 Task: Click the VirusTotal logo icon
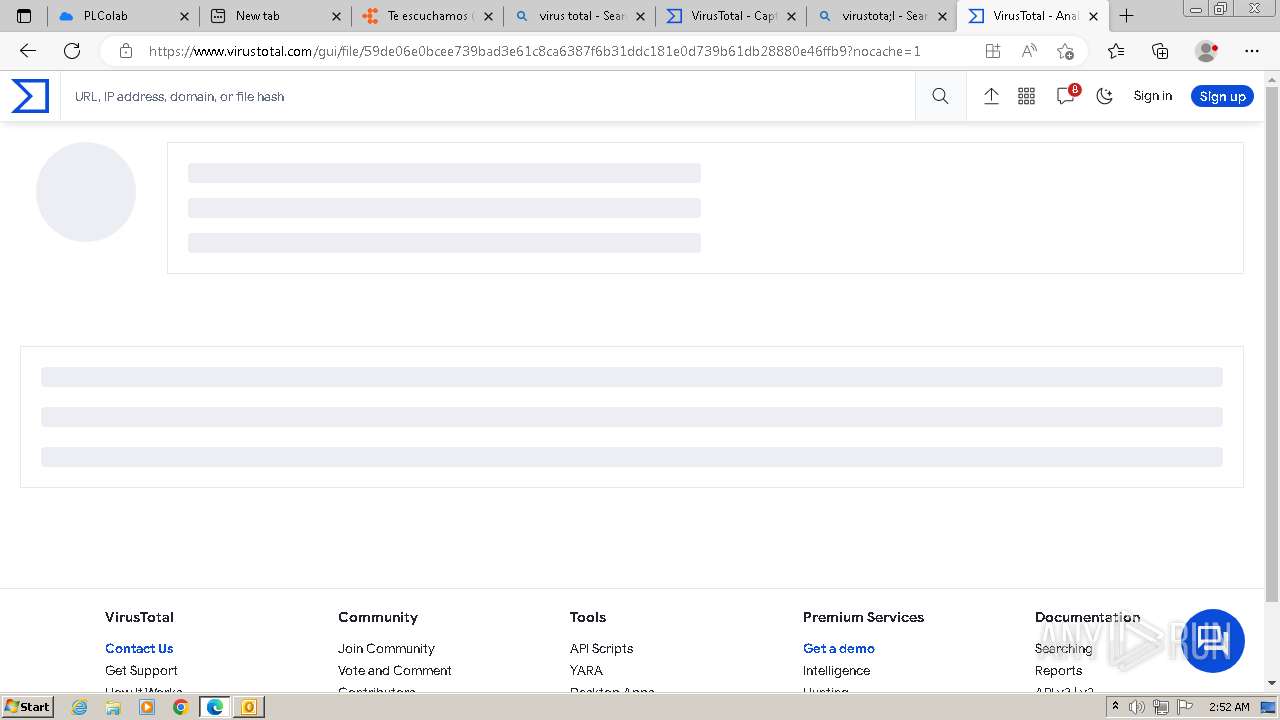point(30,96)
